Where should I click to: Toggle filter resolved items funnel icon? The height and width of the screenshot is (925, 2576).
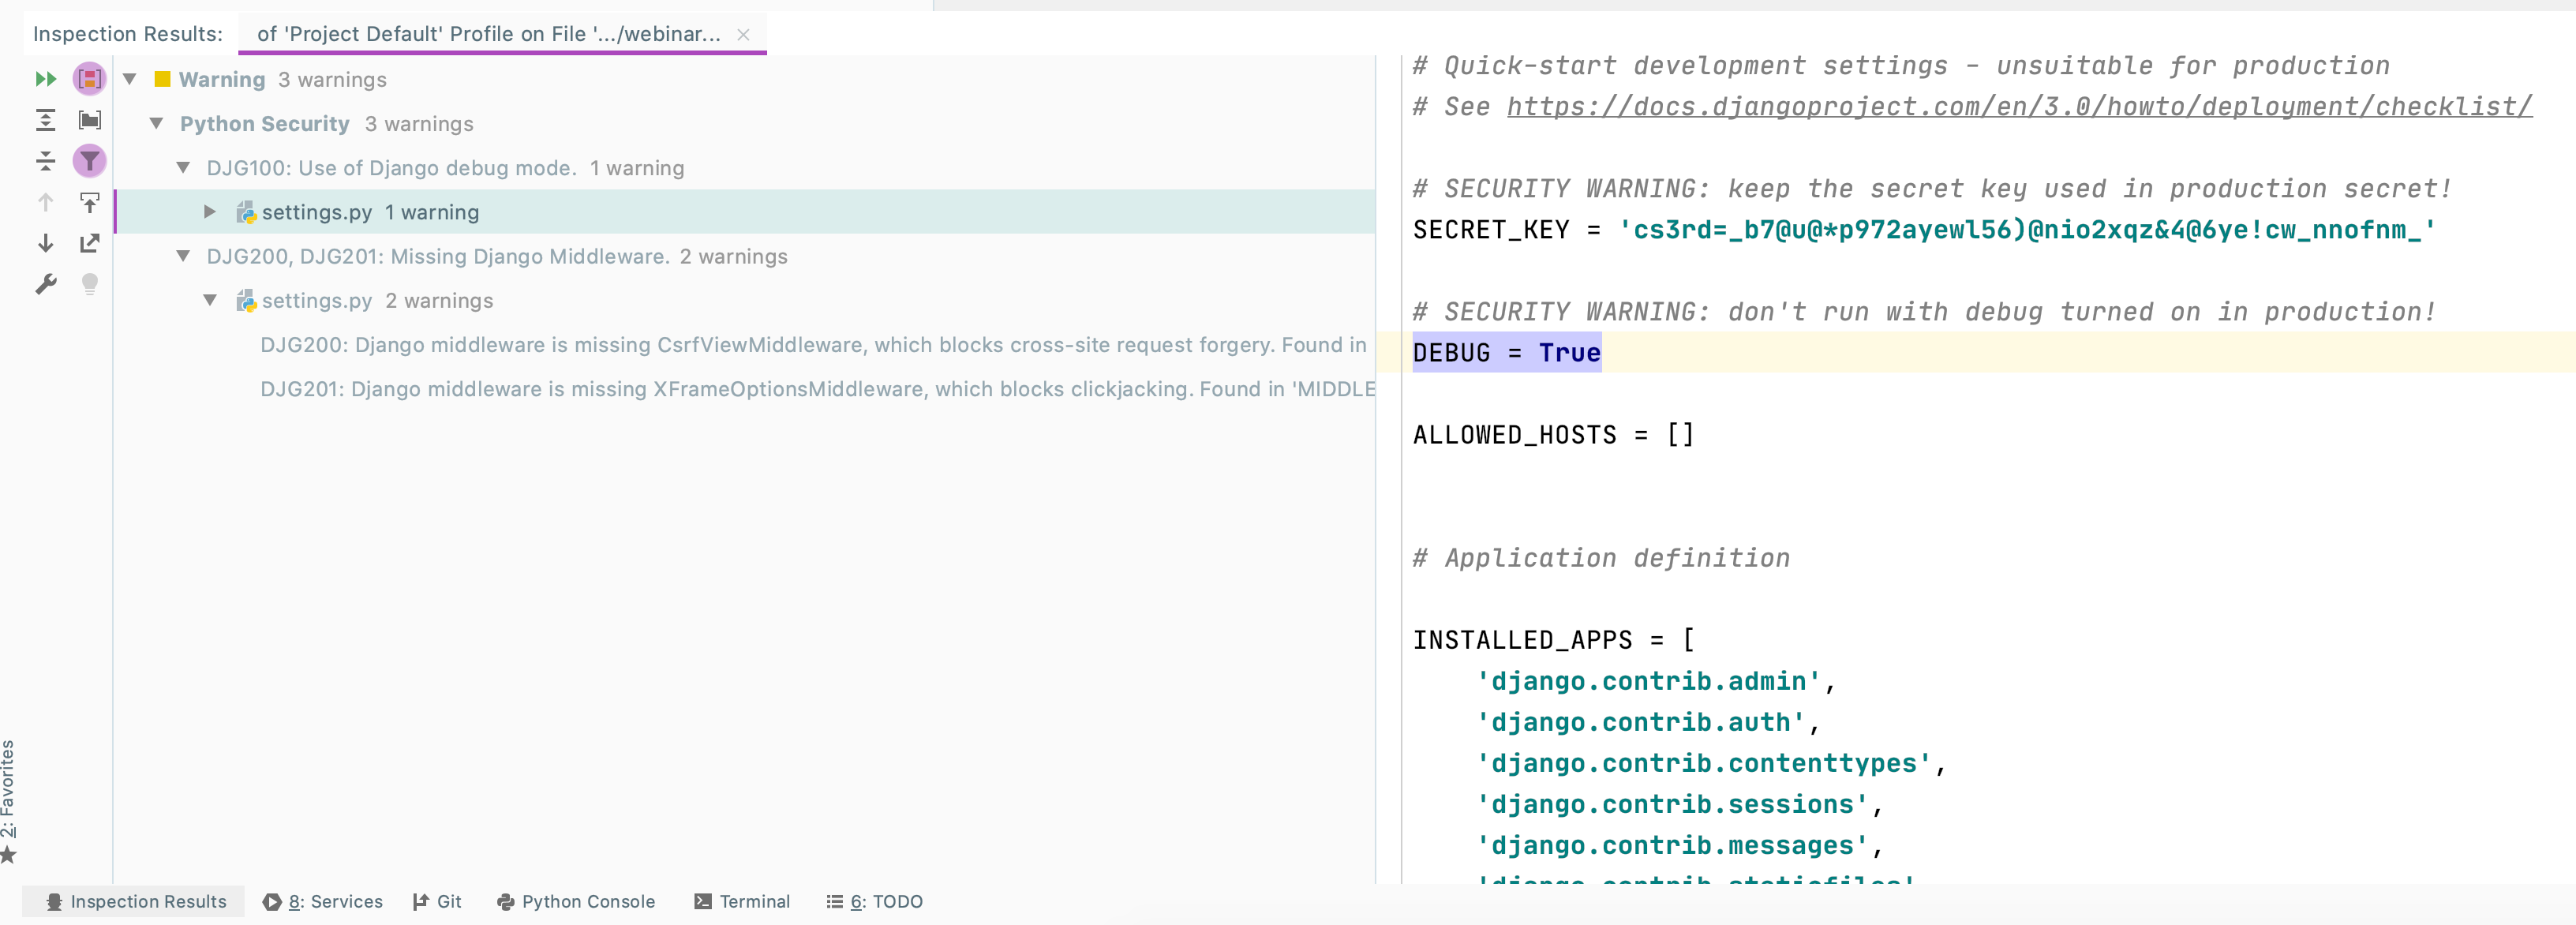[x=90, y=161]
